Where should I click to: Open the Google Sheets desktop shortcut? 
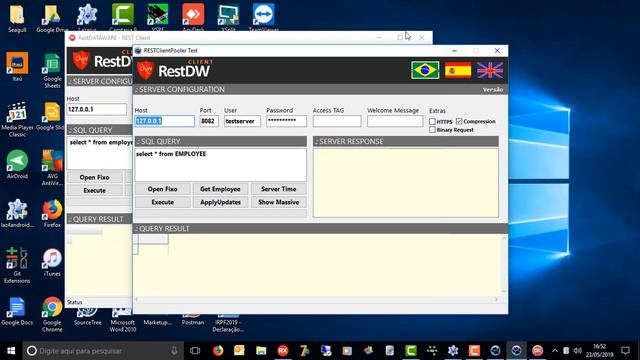pos(52,69)
